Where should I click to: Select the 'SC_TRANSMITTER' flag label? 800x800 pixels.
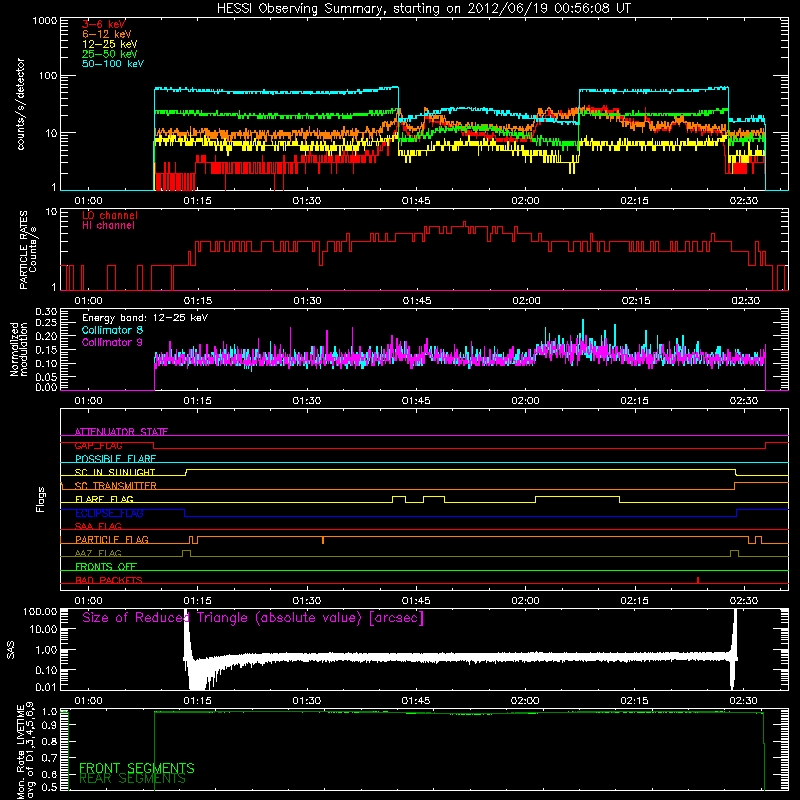116,486
